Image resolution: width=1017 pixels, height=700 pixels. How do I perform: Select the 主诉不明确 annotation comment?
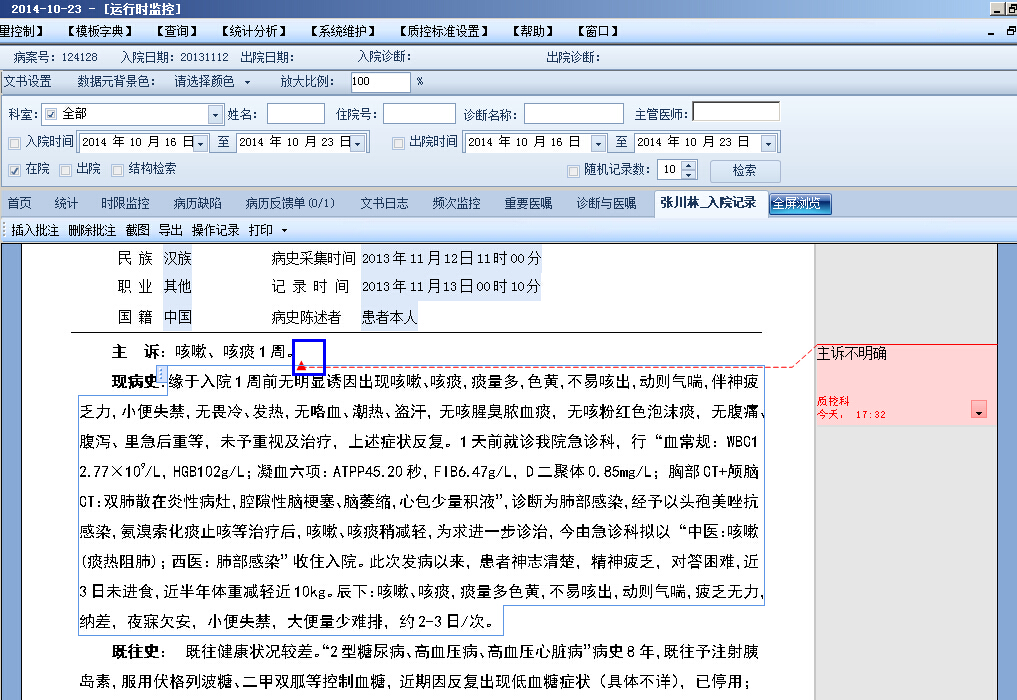click(x=851, y=354)
